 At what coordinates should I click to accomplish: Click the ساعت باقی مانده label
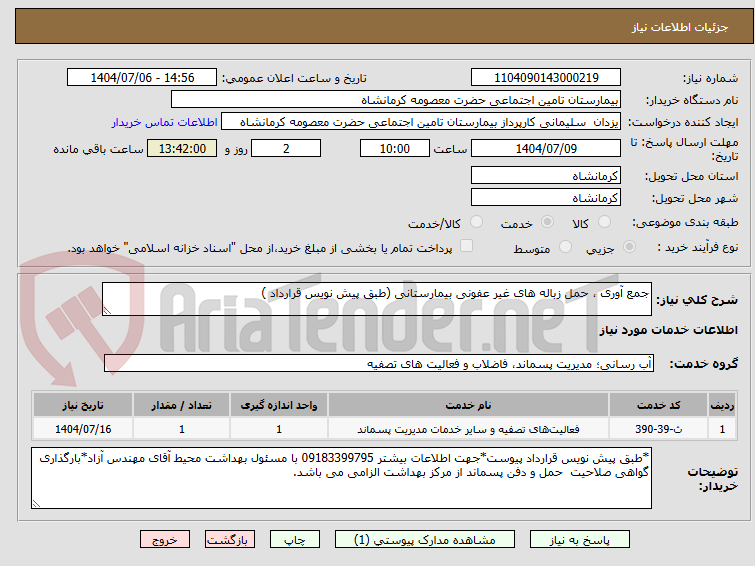(98, 149)
